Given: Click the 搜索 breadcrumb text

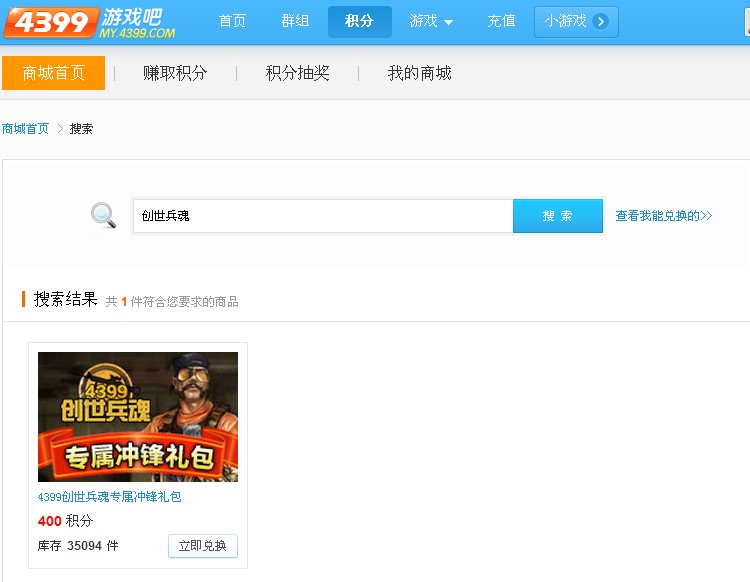Looking at the screenshot, I should tap(81, 129).
